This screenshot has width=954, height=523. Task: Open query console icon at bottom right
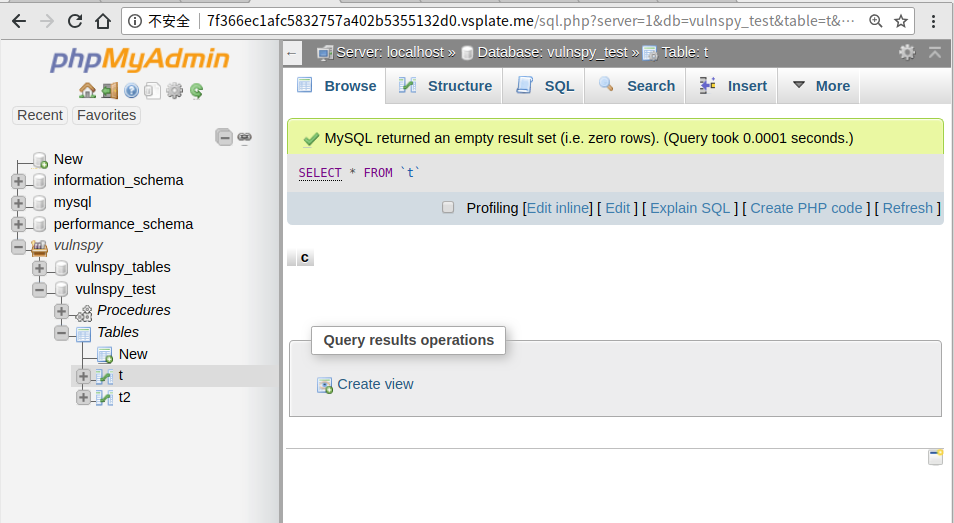[935, 457]
